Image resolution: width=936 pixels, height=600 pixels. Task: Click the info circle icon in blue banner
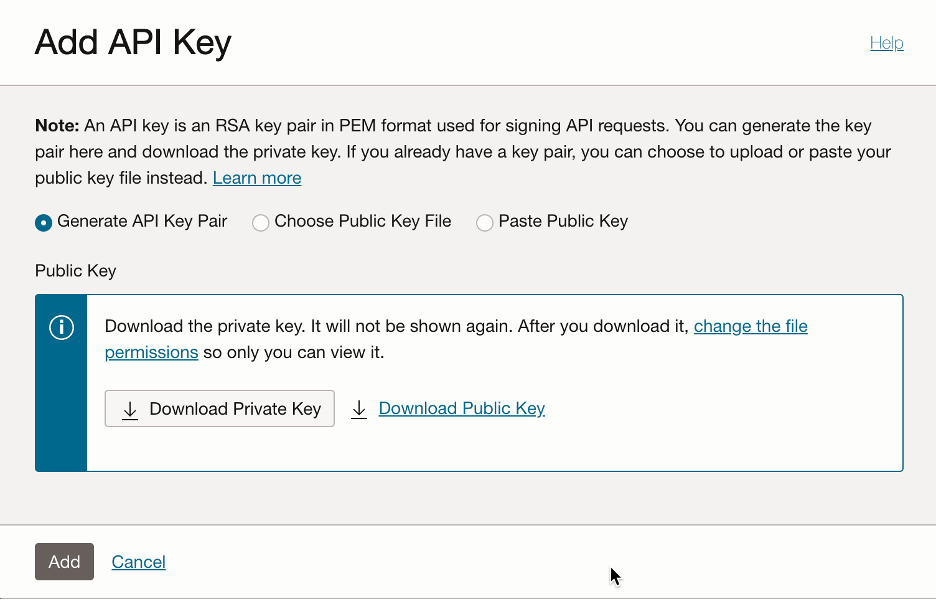pos(61,328)
